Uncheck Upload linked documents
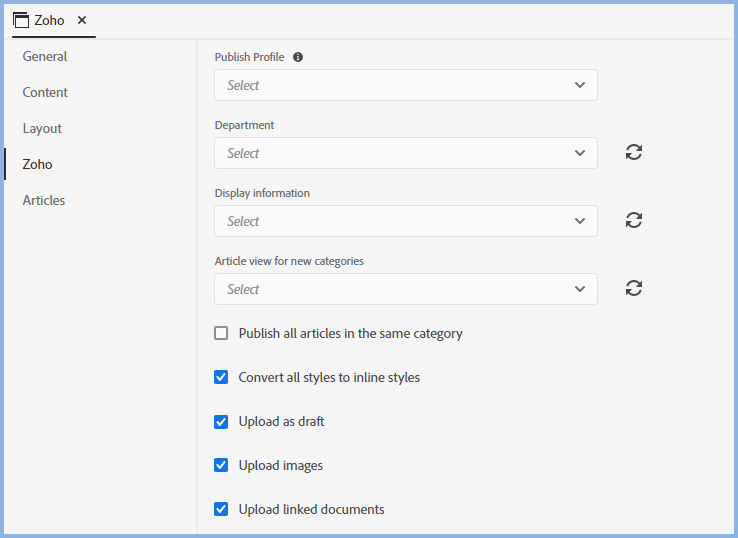 click(x=221, y=509)
